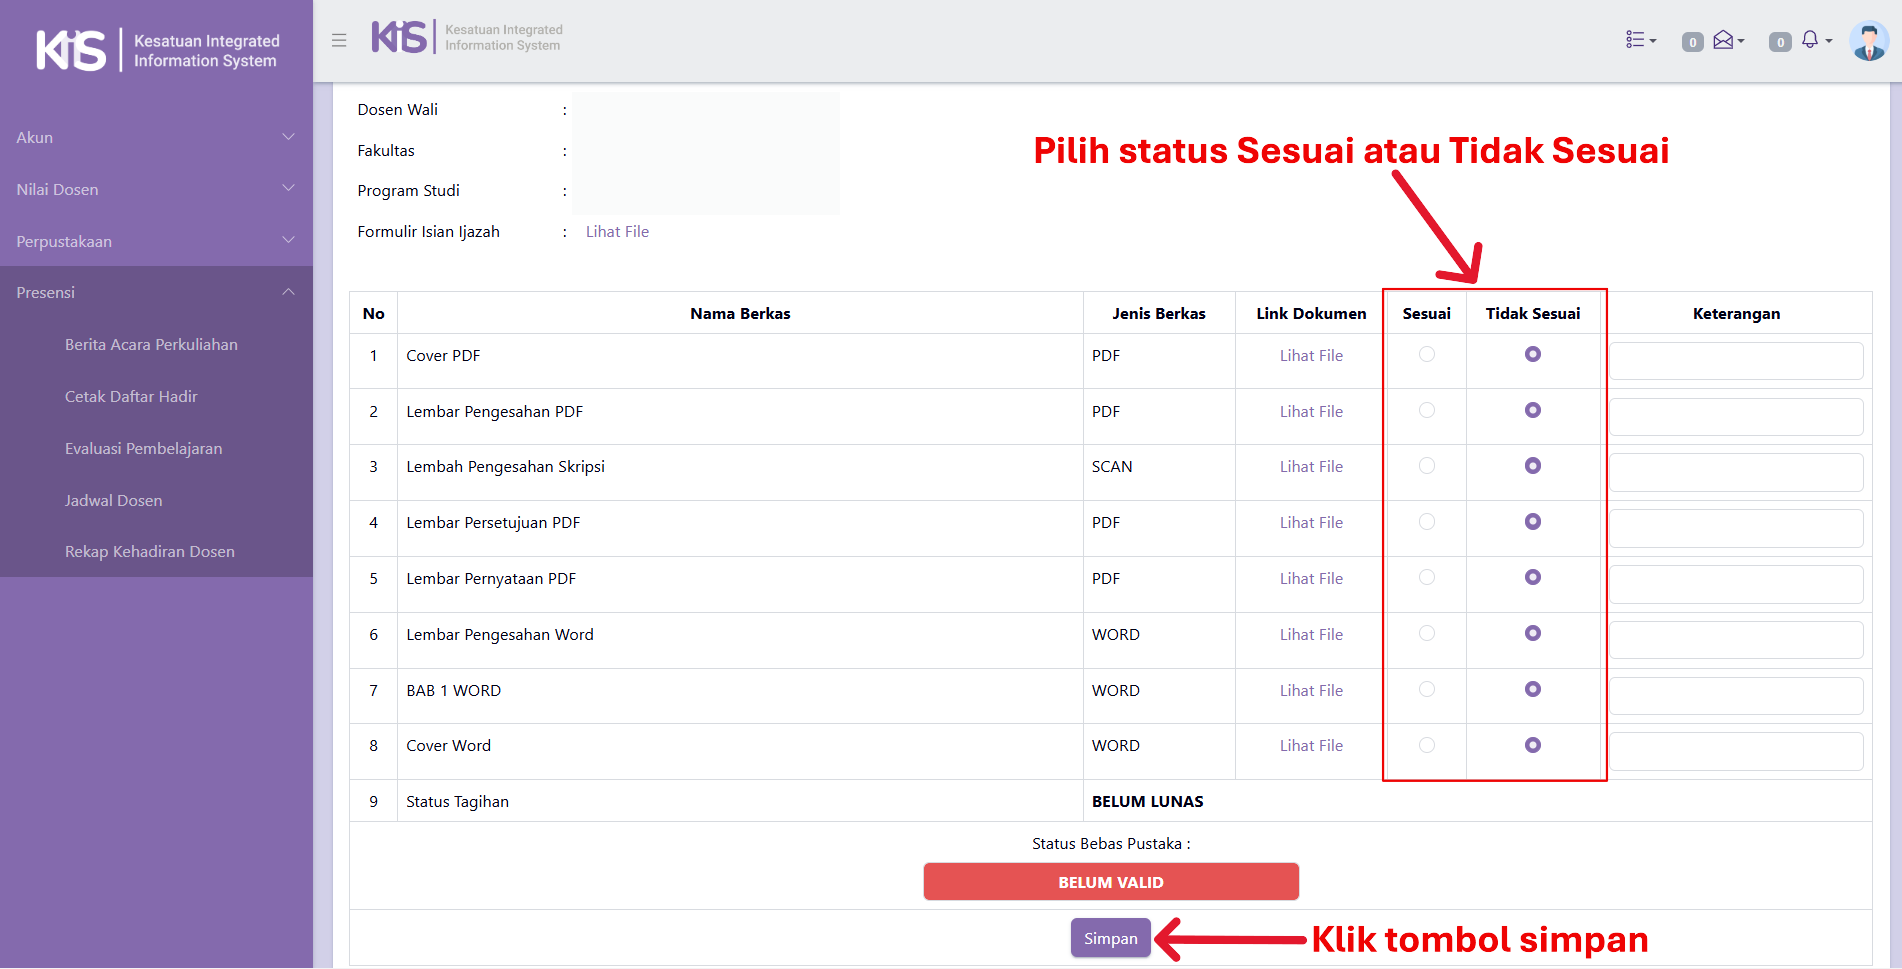Collapse the Presensi menu section
1902x969 pixels.
[156, 293]
